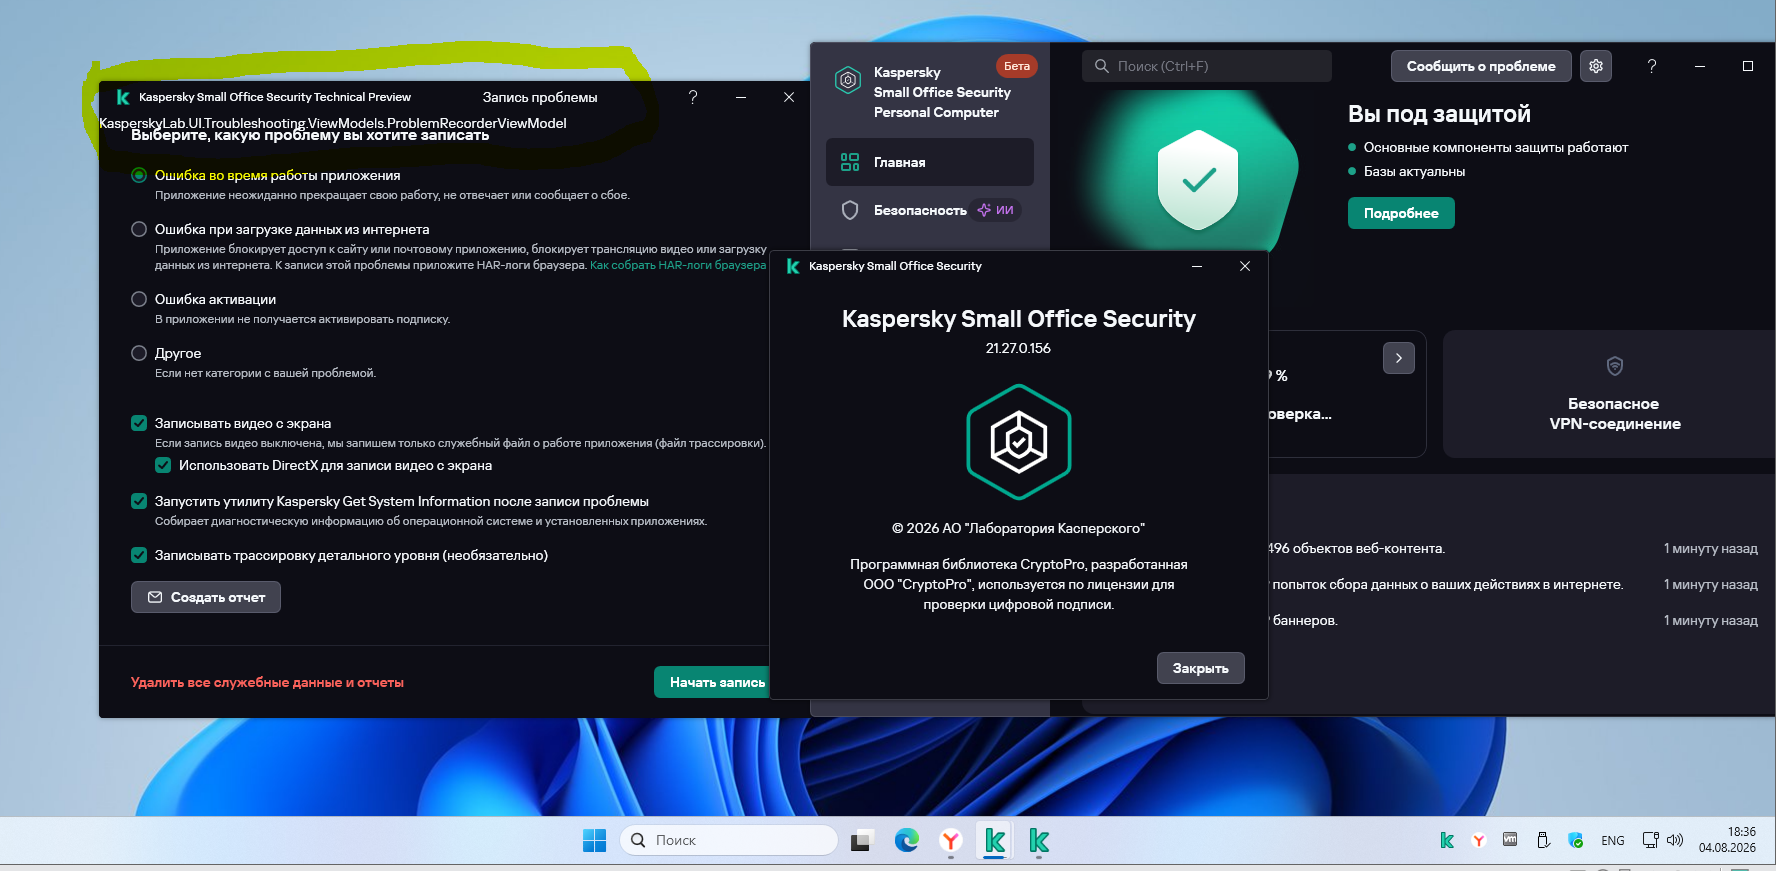Switch the ENG input language indicator
The height and width of the screenshot is (871, 1776).
click(x=1613, y=841)
